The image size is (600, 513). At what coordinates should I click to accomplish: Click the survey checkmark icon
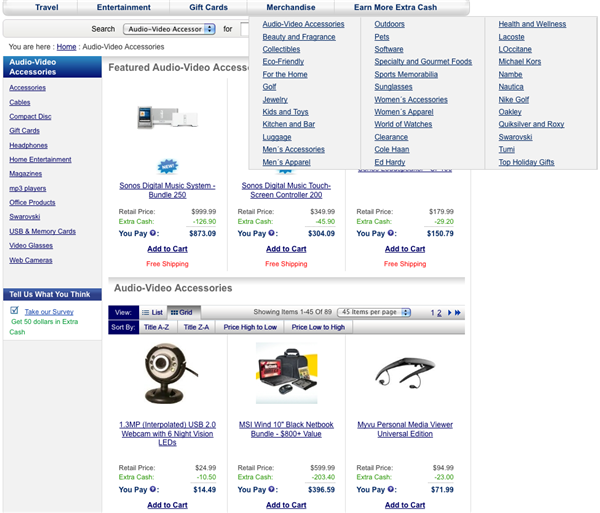[x=15, y=310]
